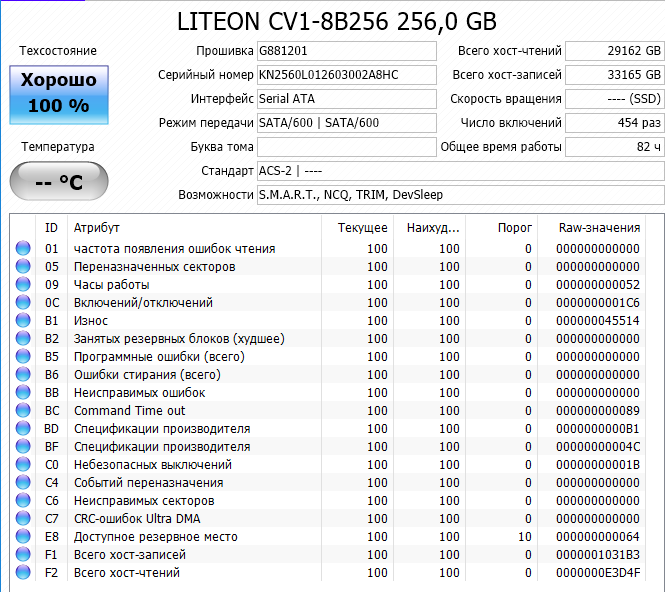The width and height of the screenshot is (665, 592).
Task: Click the ID column header
Action: tap(51, 228)
